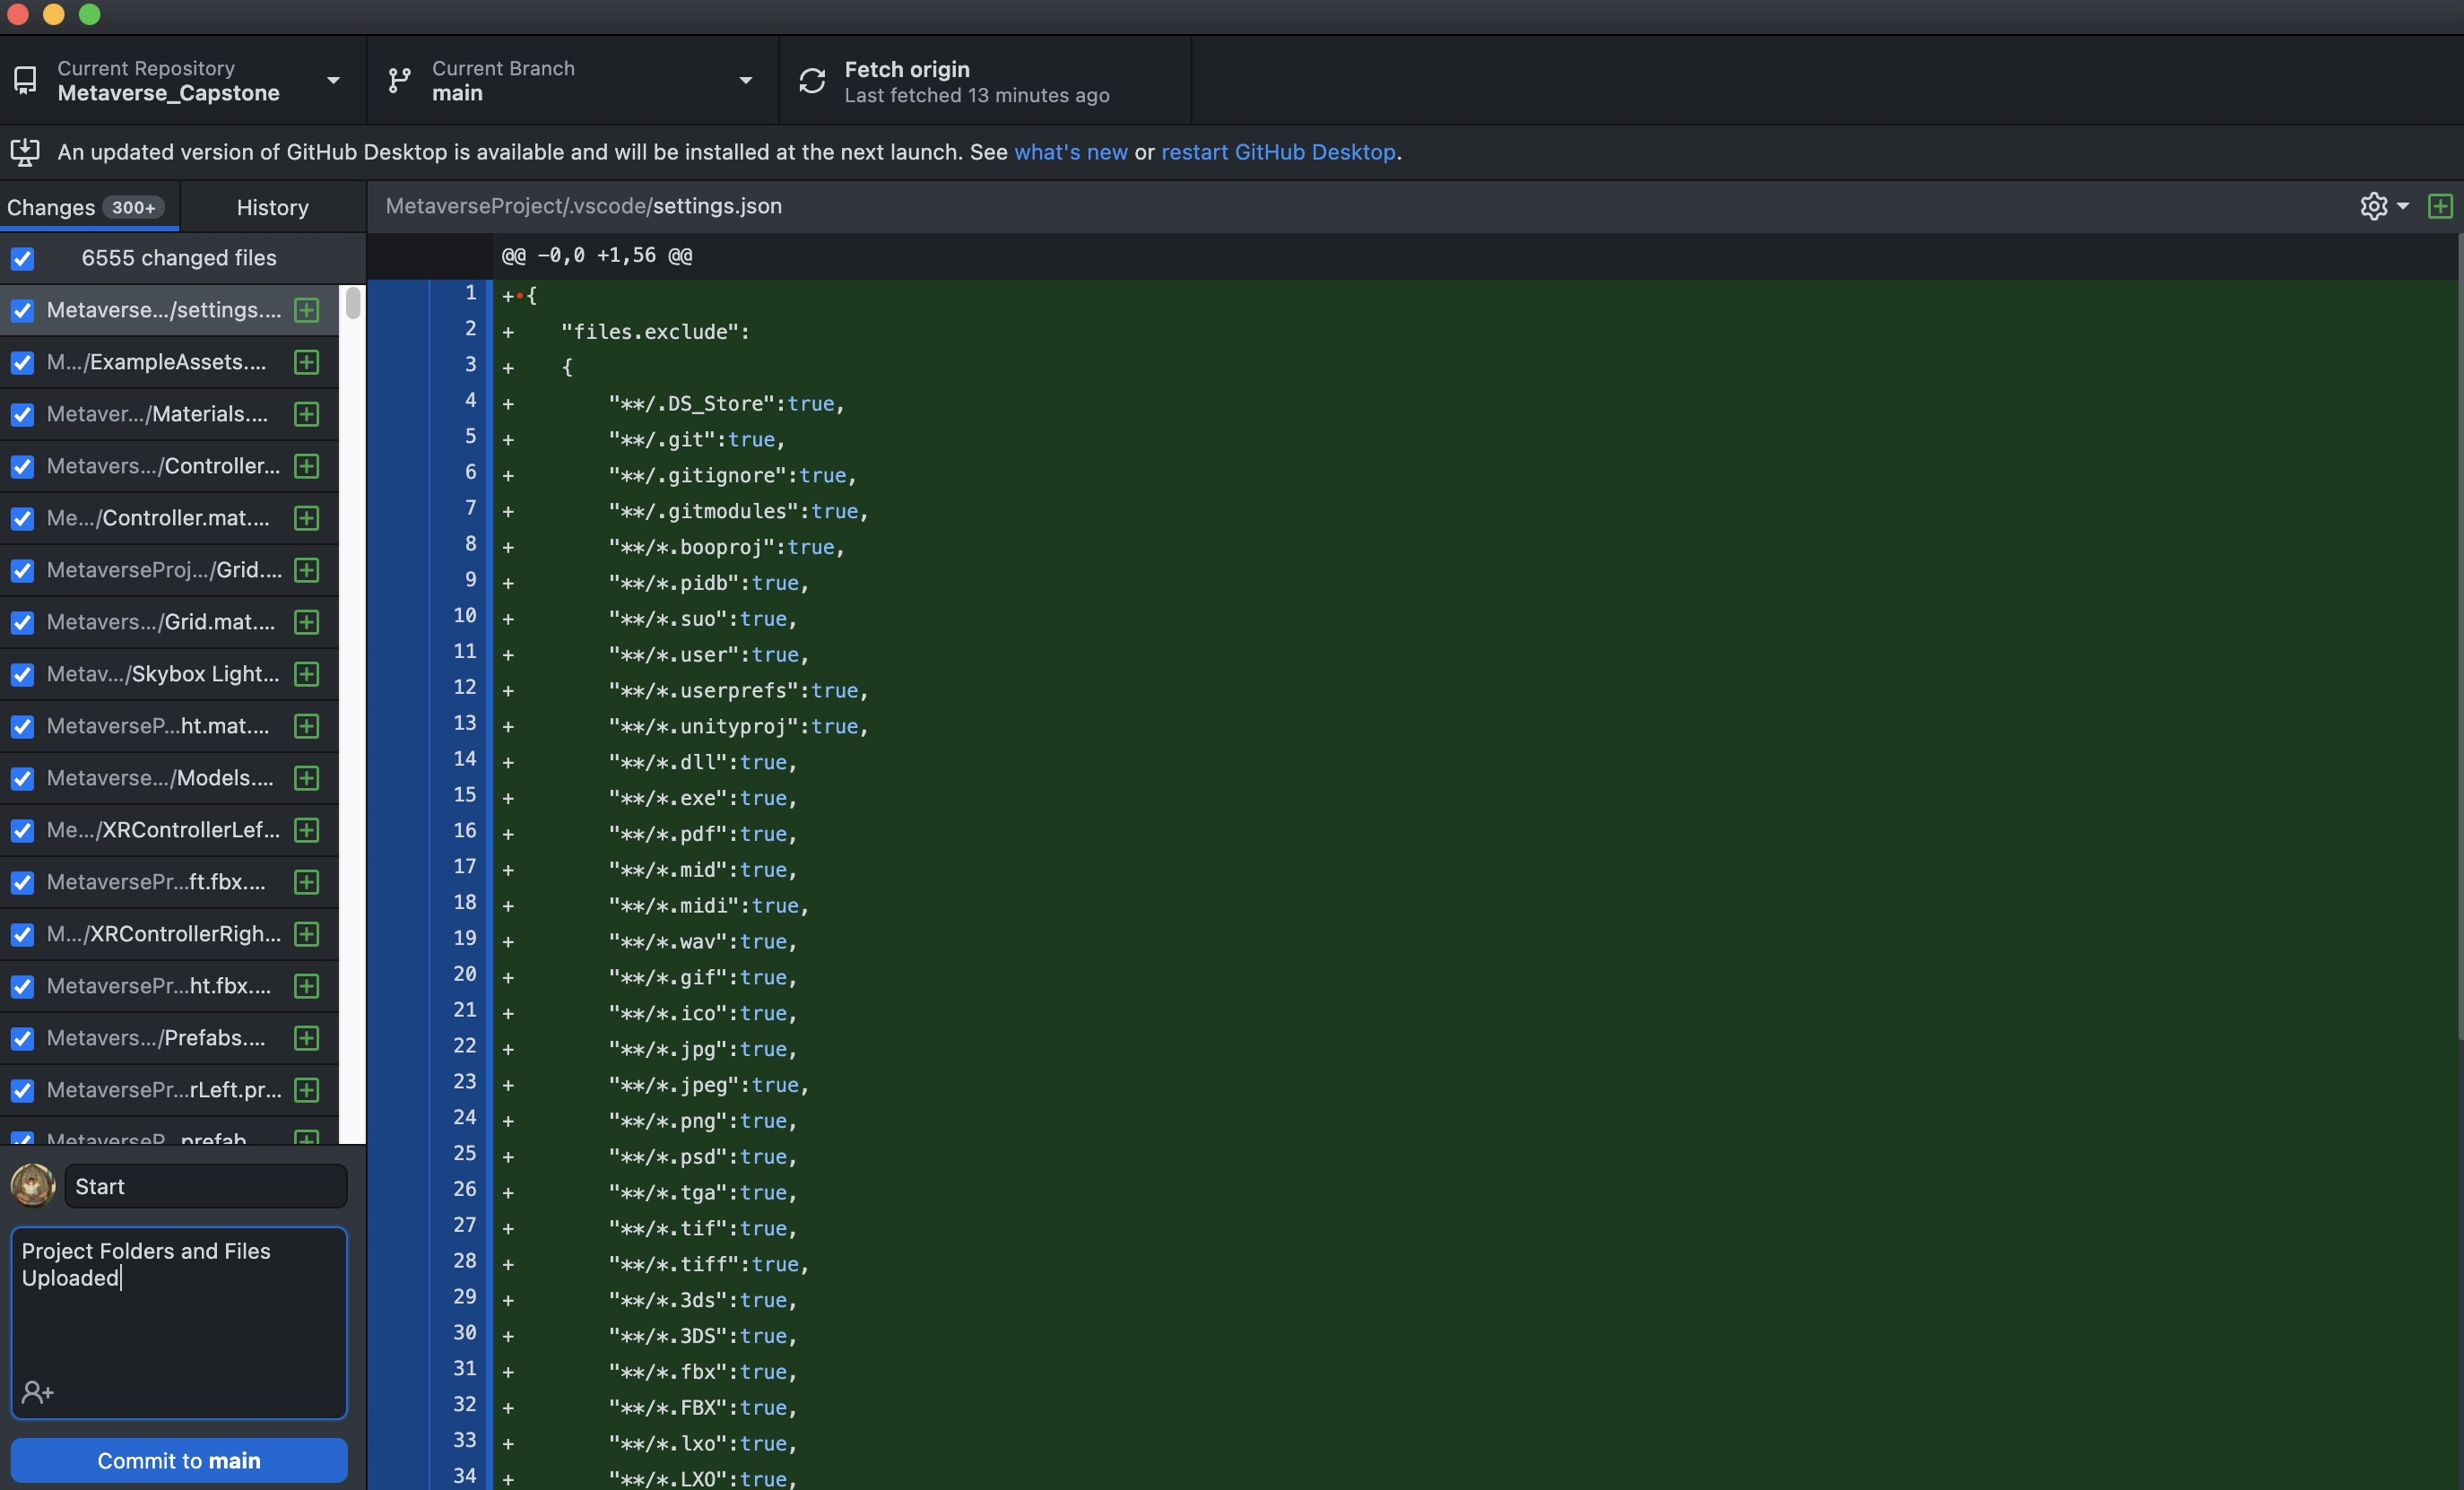Click the "**/*.png":true diff line
2464x1490 pixels.
coord(1476,1121)
